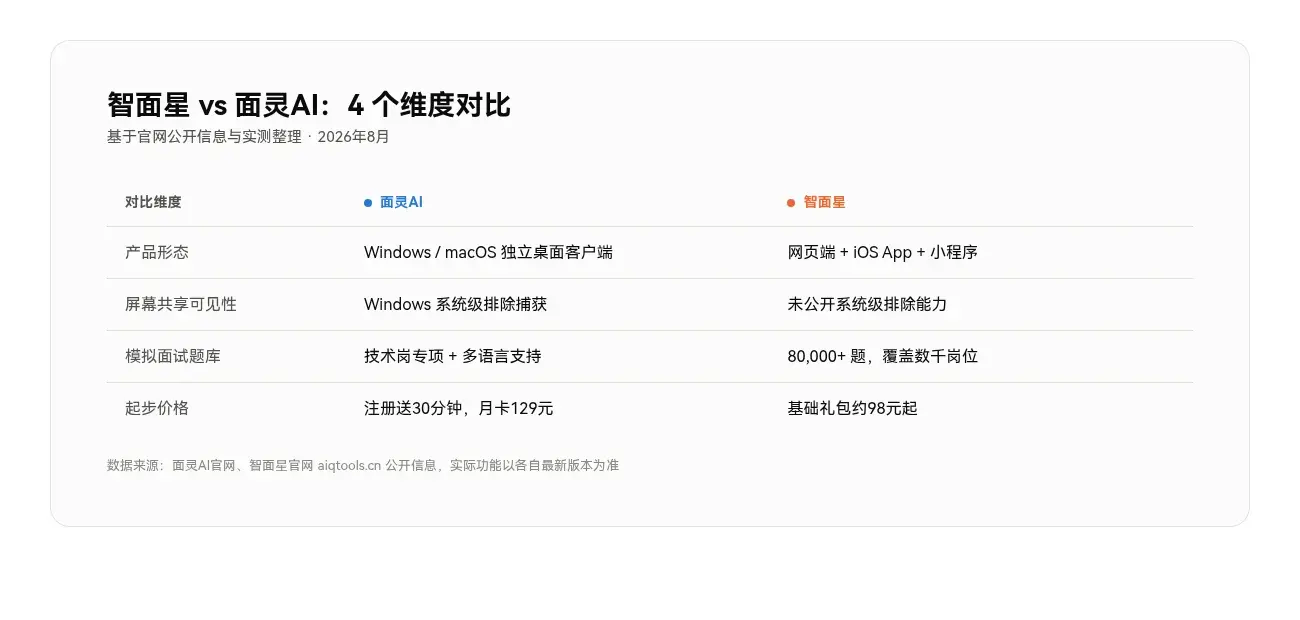The width and height of the screenshot is (1300, 620).
Task: Select cell '技术岗专项 + 多语言支持'
Action: 452,357
